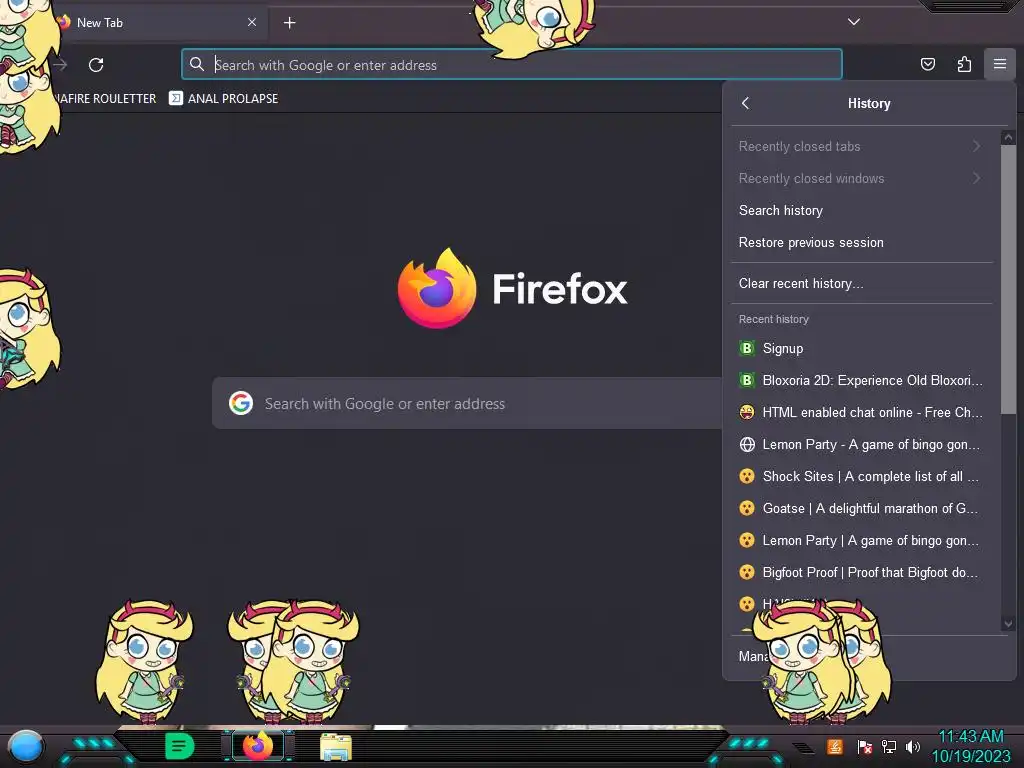
Task: Toggle the hamburger application menu
Action: click(x=999, y=64)
